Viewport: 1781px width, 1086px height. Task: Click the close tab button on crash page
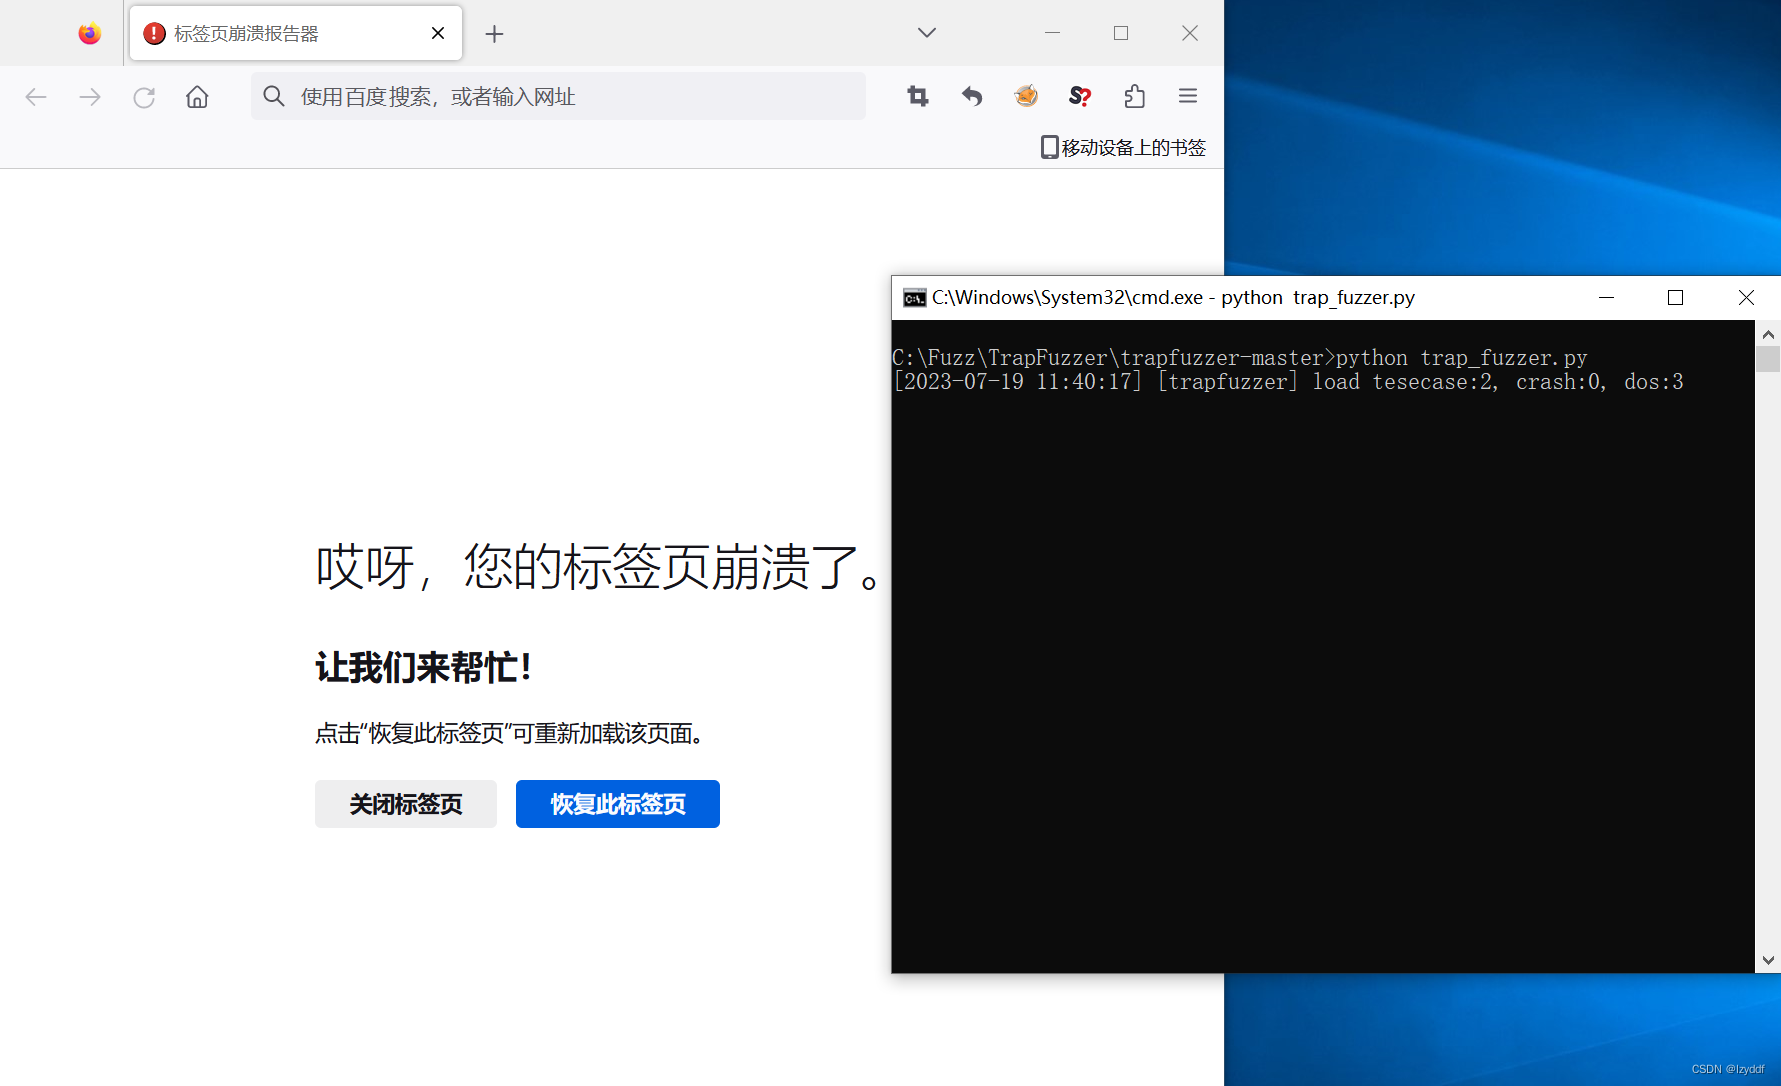point(406,804)
